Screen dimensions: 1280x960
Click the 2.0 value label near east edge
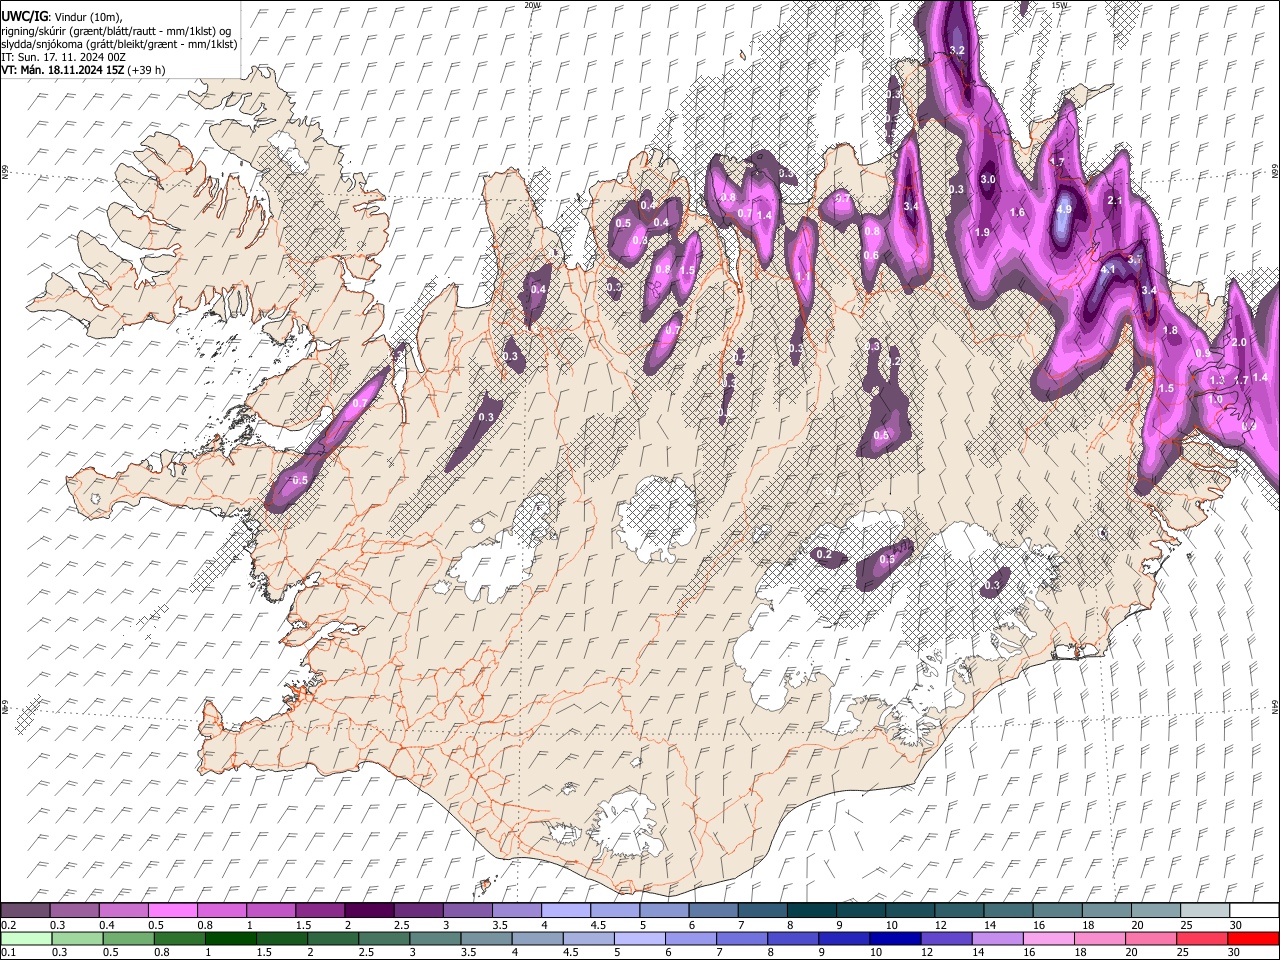point(1239,343)
